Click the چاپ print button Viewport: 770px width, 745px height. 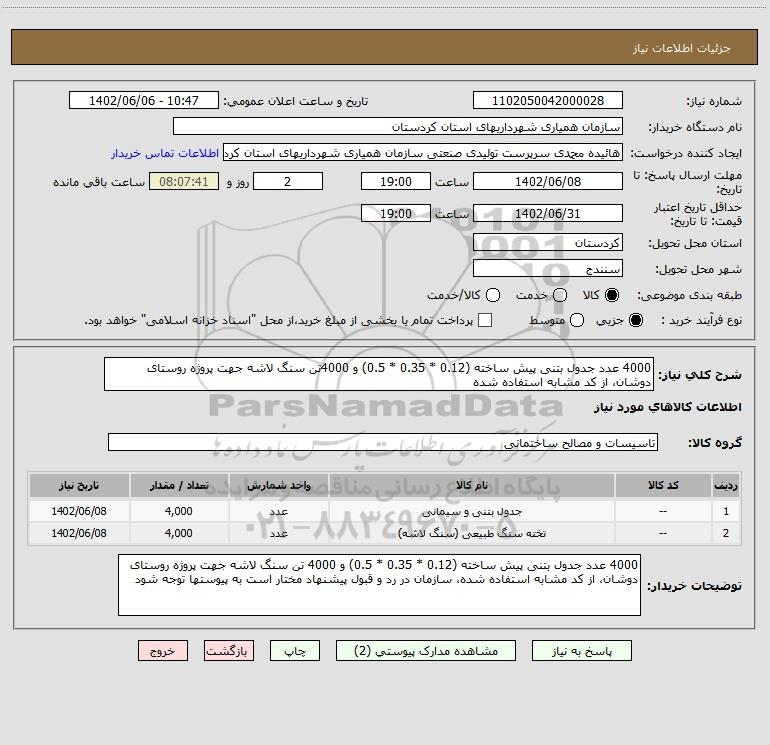tap(295, 651)
